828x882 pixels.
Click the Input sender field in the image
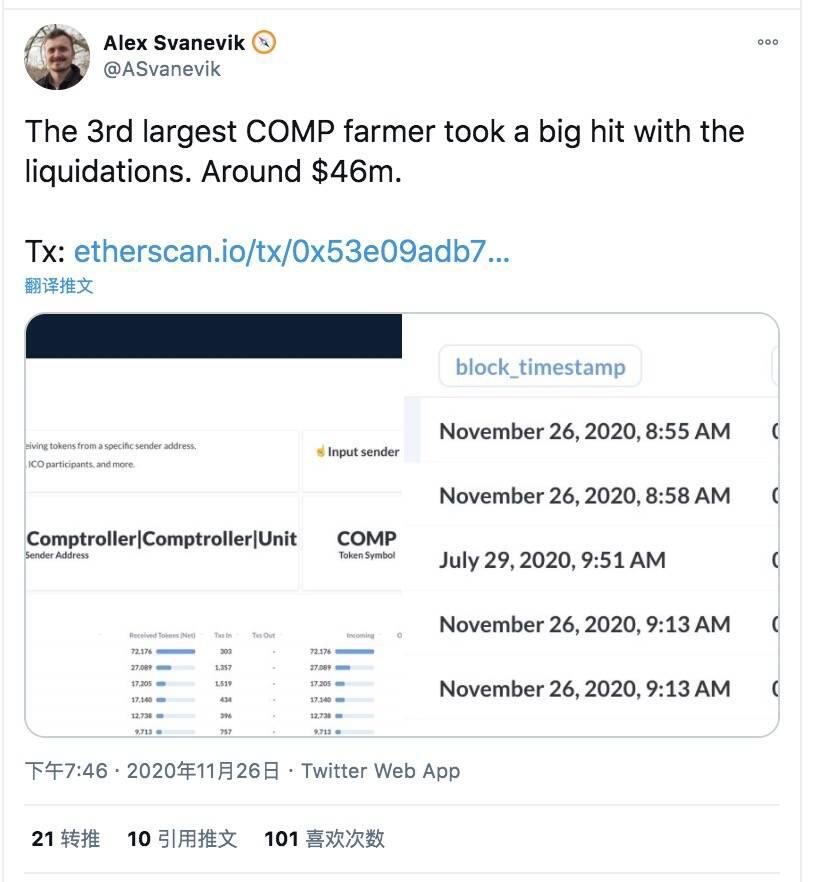point(357,452)
